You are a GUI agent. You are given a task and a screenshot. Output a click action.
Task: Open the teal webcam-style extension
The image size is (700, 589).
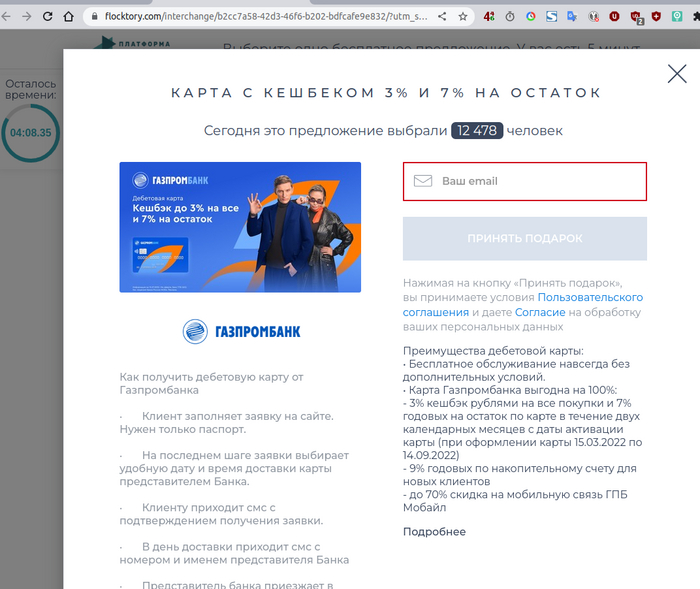(677, 17)
